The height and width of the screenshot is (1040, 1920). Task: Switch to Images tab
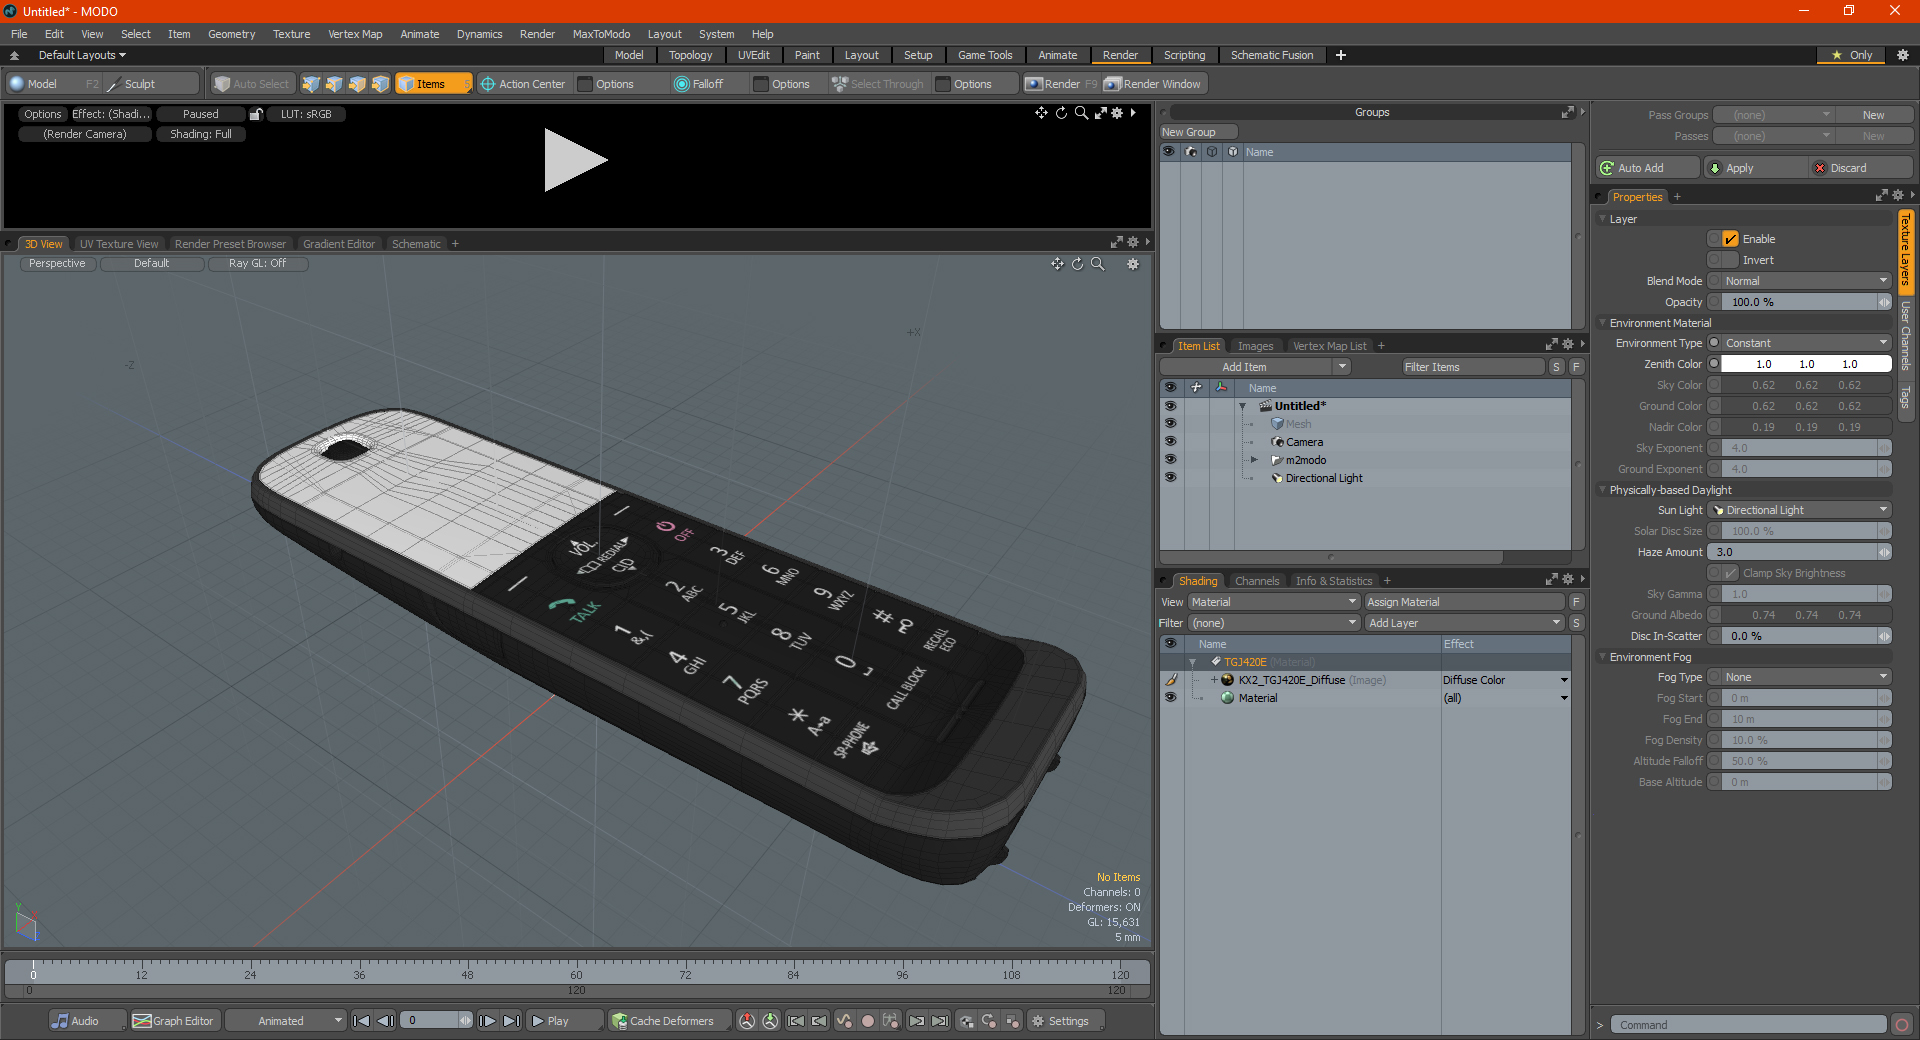pos(1255,346)
